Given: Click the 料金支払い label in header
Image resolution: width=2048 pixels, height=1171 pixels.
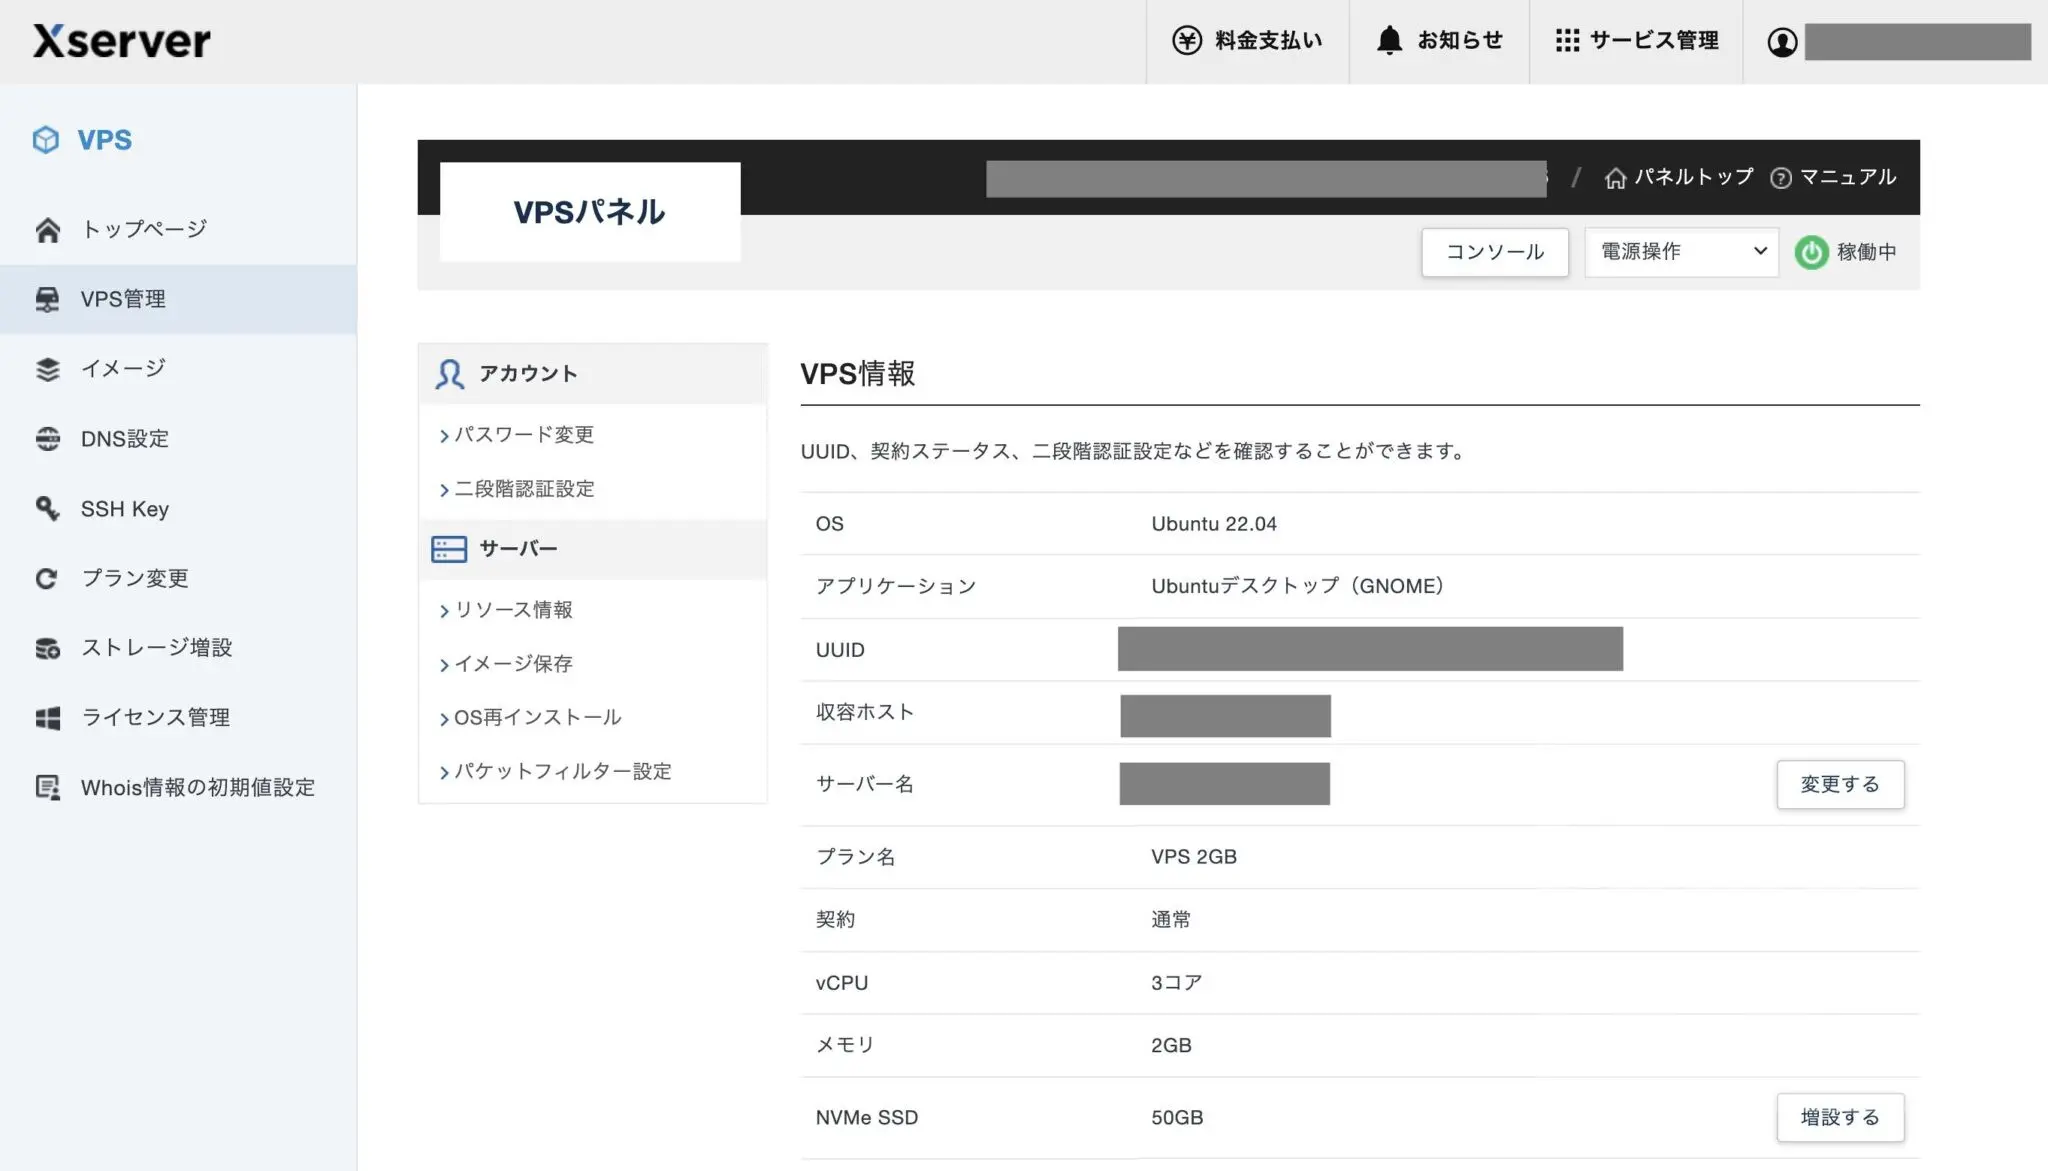Looking at the screenshot, I should click(x=1268, y=40).
